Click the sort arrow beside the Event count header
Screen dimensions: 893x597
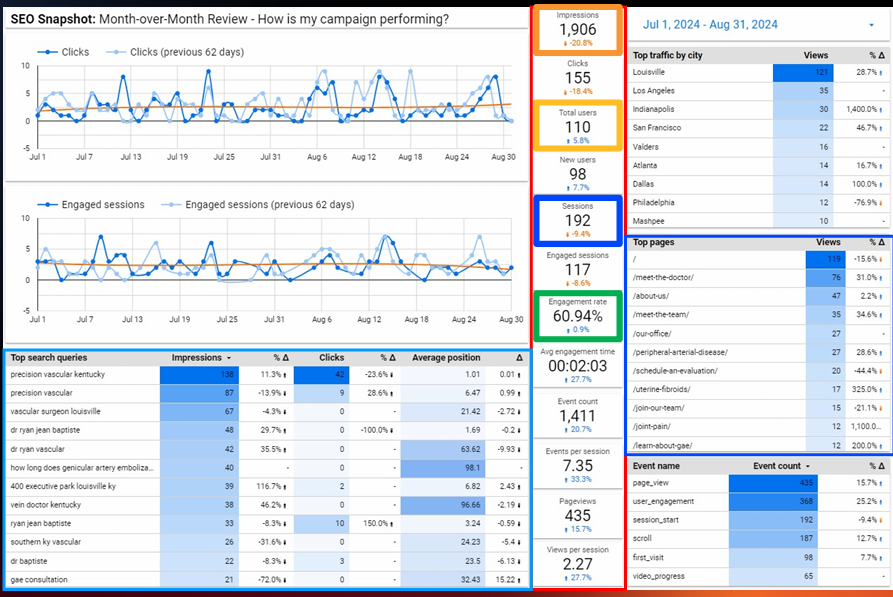pos(808,466)
